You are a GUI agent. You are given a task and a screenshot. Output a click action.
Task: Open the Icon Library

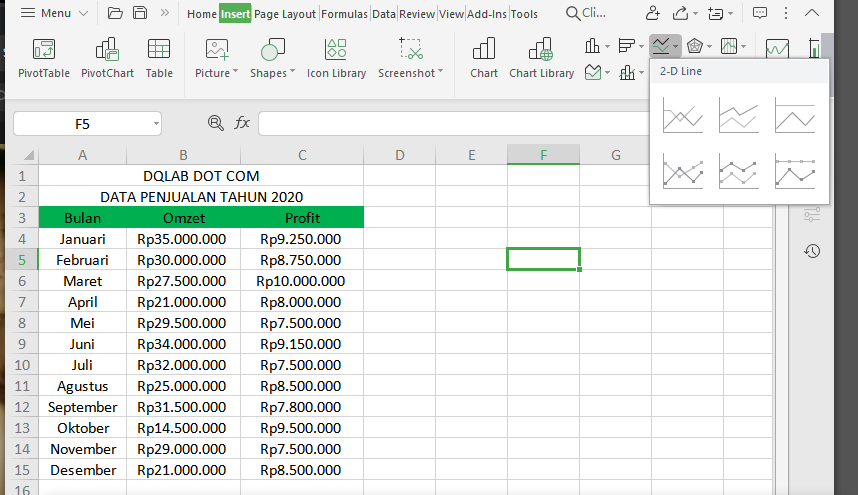[x=336, y=58]
